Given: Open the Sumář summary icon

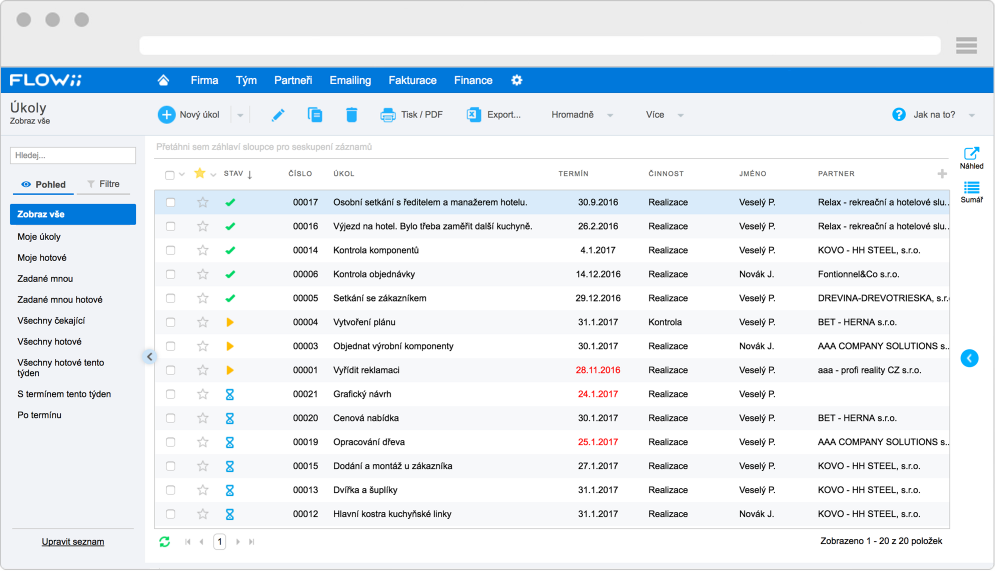Looking at the screenshot, I should (971, 188).
